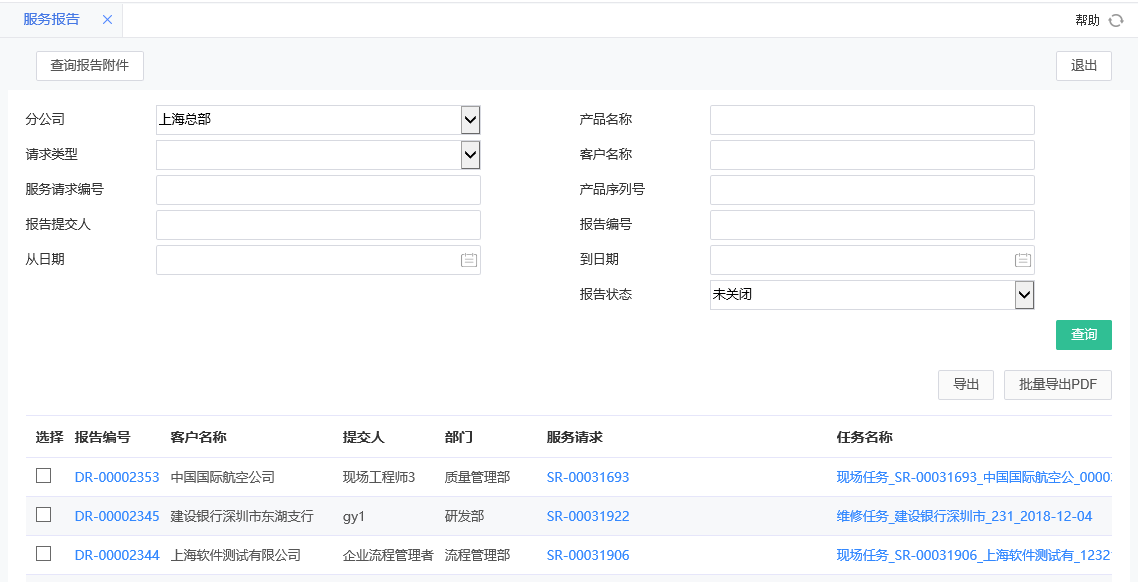The width and height of the screenshot is (1138, 582).
Task: Open the calendar picker for 从日期
Action: point(469,259)
